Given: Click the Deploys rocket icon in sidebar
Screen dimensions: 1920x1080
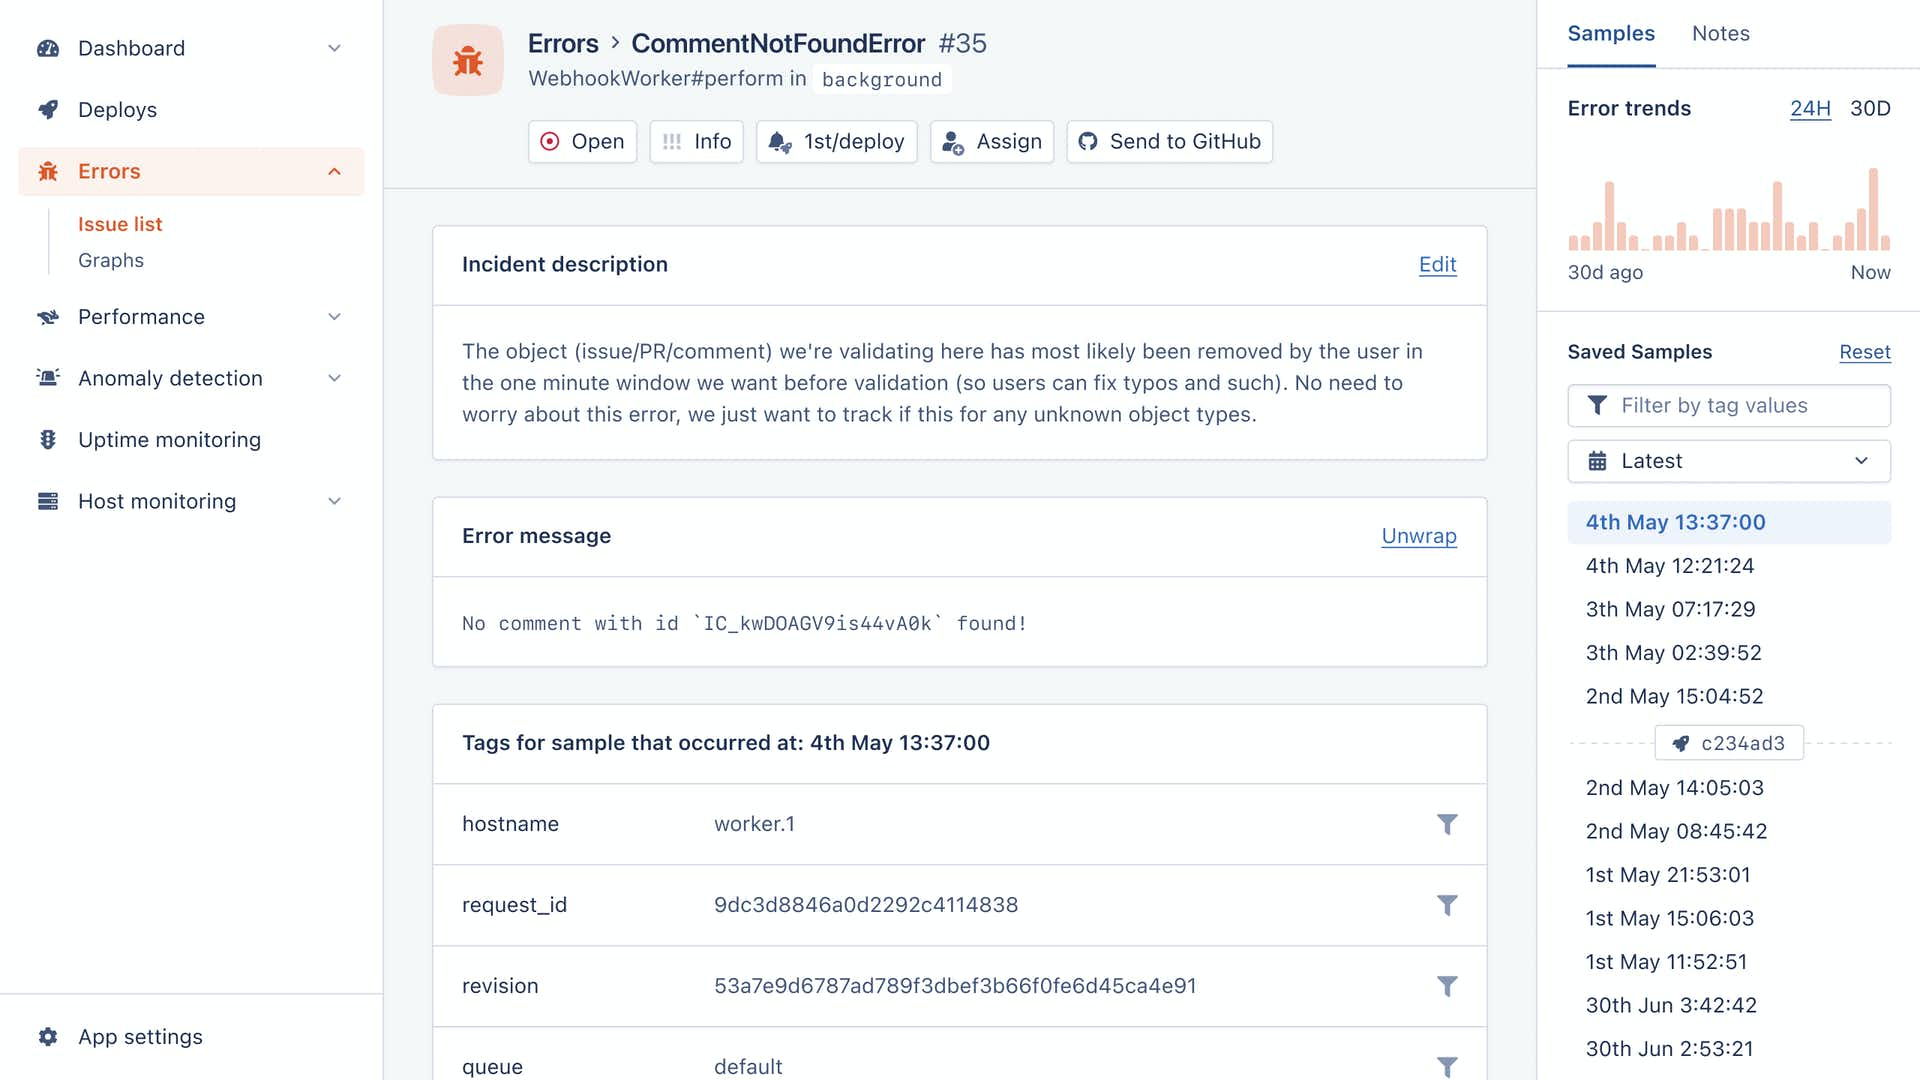Looking at the screenshot, I should click(x=47, y=109).
